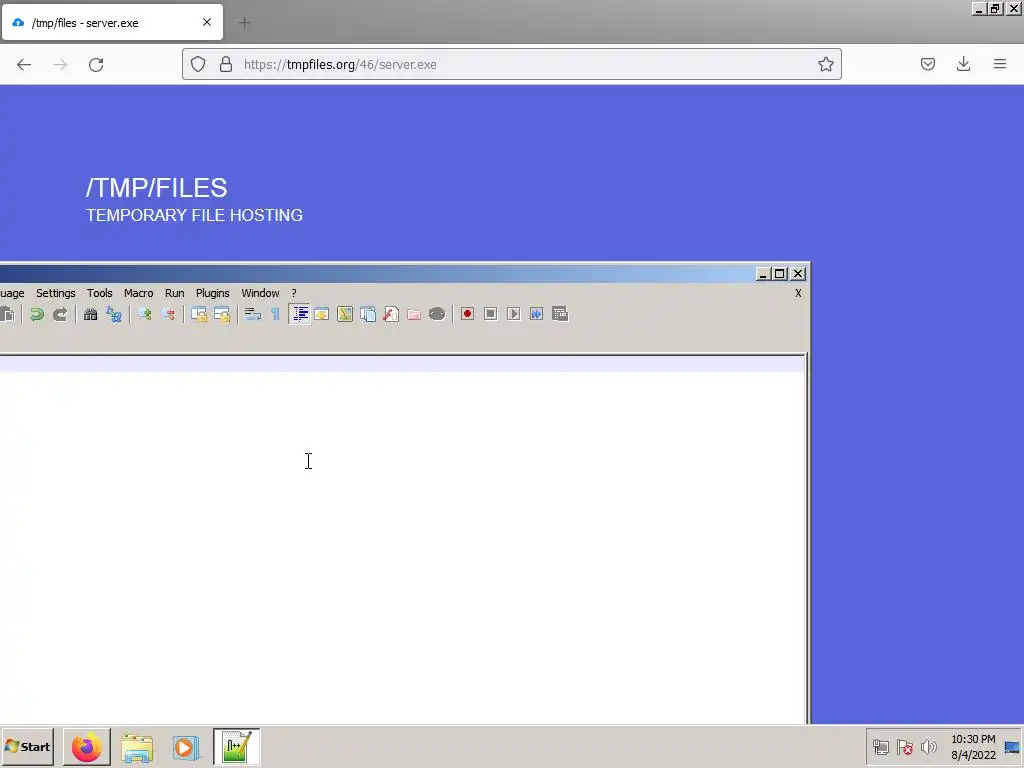Click Firefox icon in taskbar
The width and height of the screenshot is (1024, 768).
pos(86,747)
